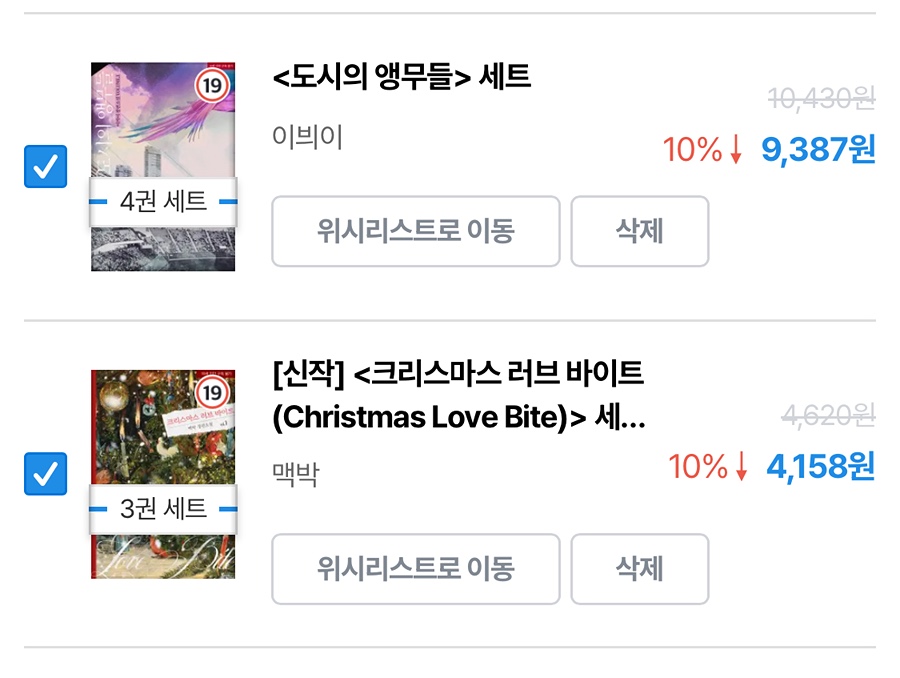The height and width of the screenshot is (678, 900).
Task: Click the red discount arrow beside 9,387원
Action: (x=736, y=150)
